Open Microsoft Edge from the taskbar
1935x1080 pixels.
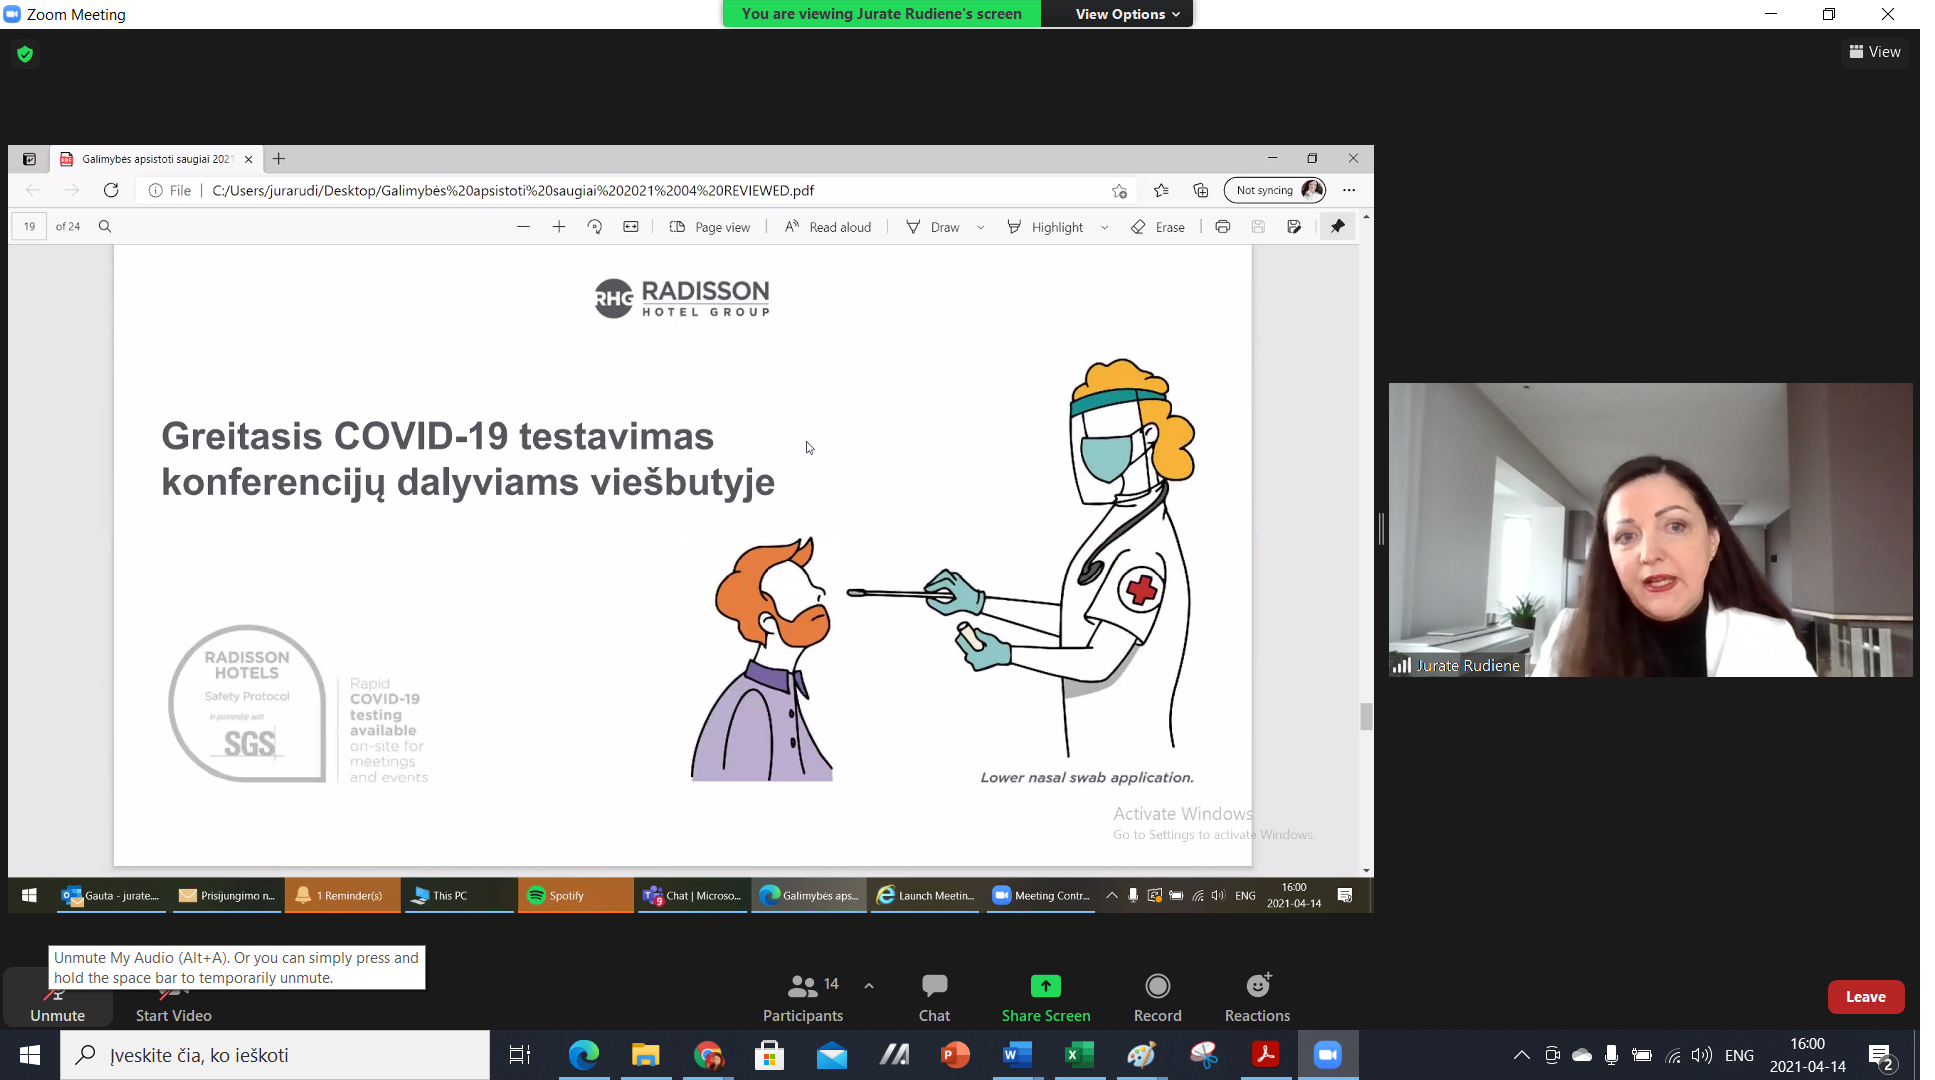[x=584, y=1055]
